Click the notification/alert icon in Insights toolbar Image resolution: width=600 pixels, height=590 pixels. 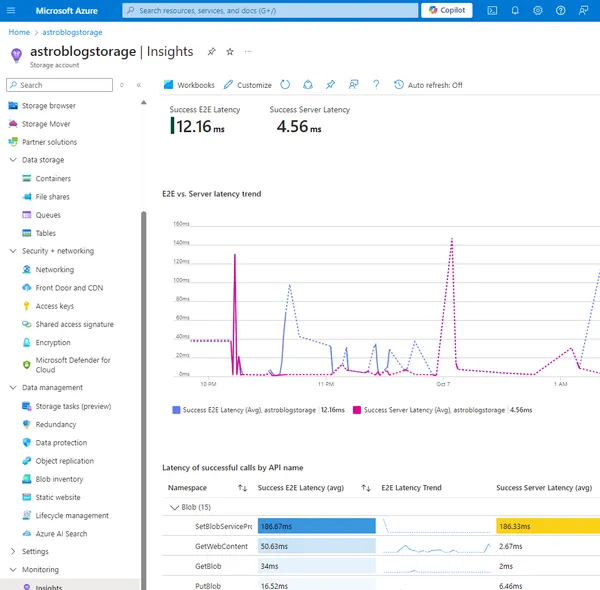pos(308,85)
